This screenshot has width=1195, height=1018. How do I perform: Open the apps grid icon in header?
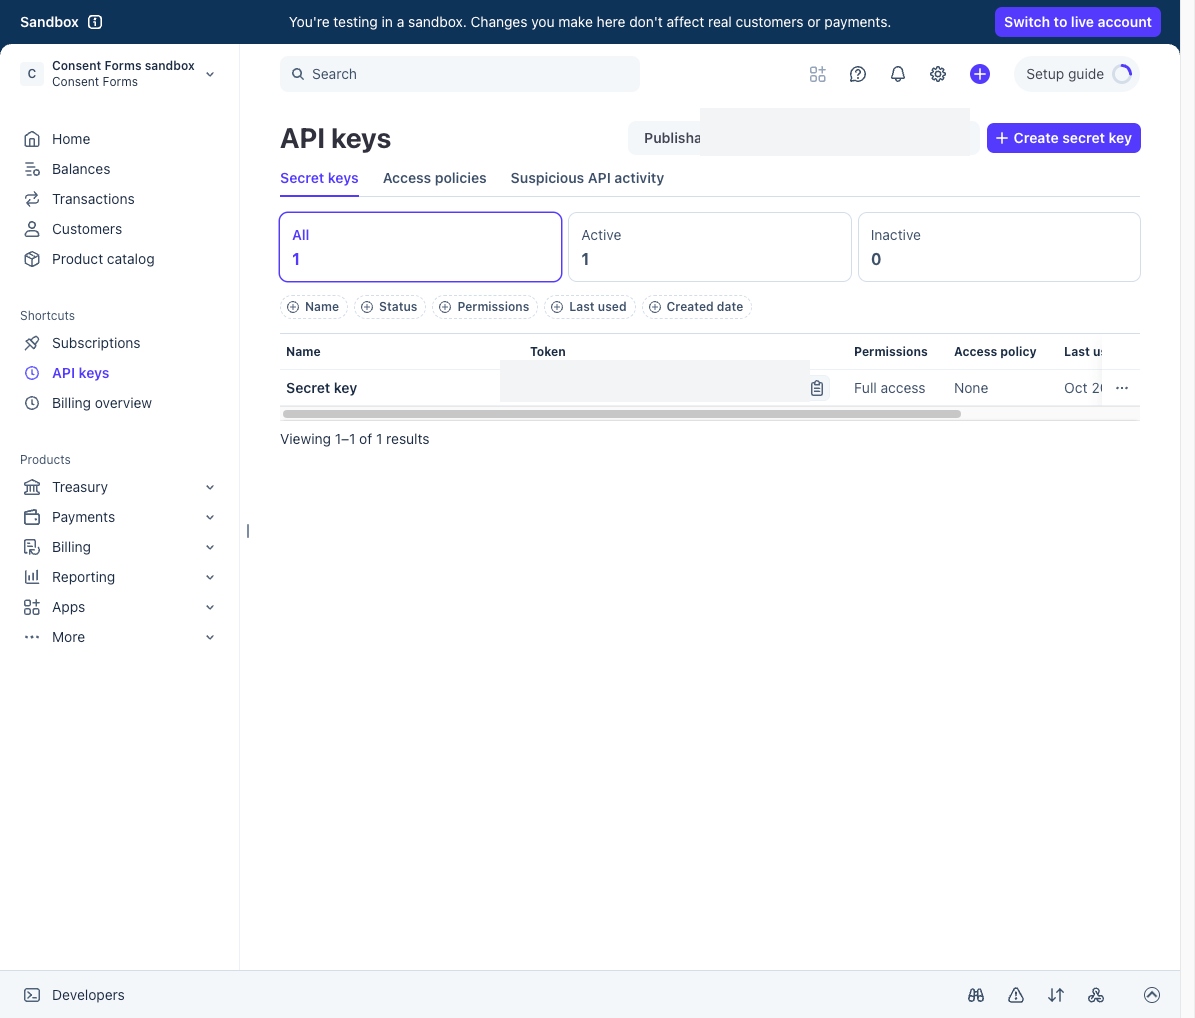pos(818,74)
